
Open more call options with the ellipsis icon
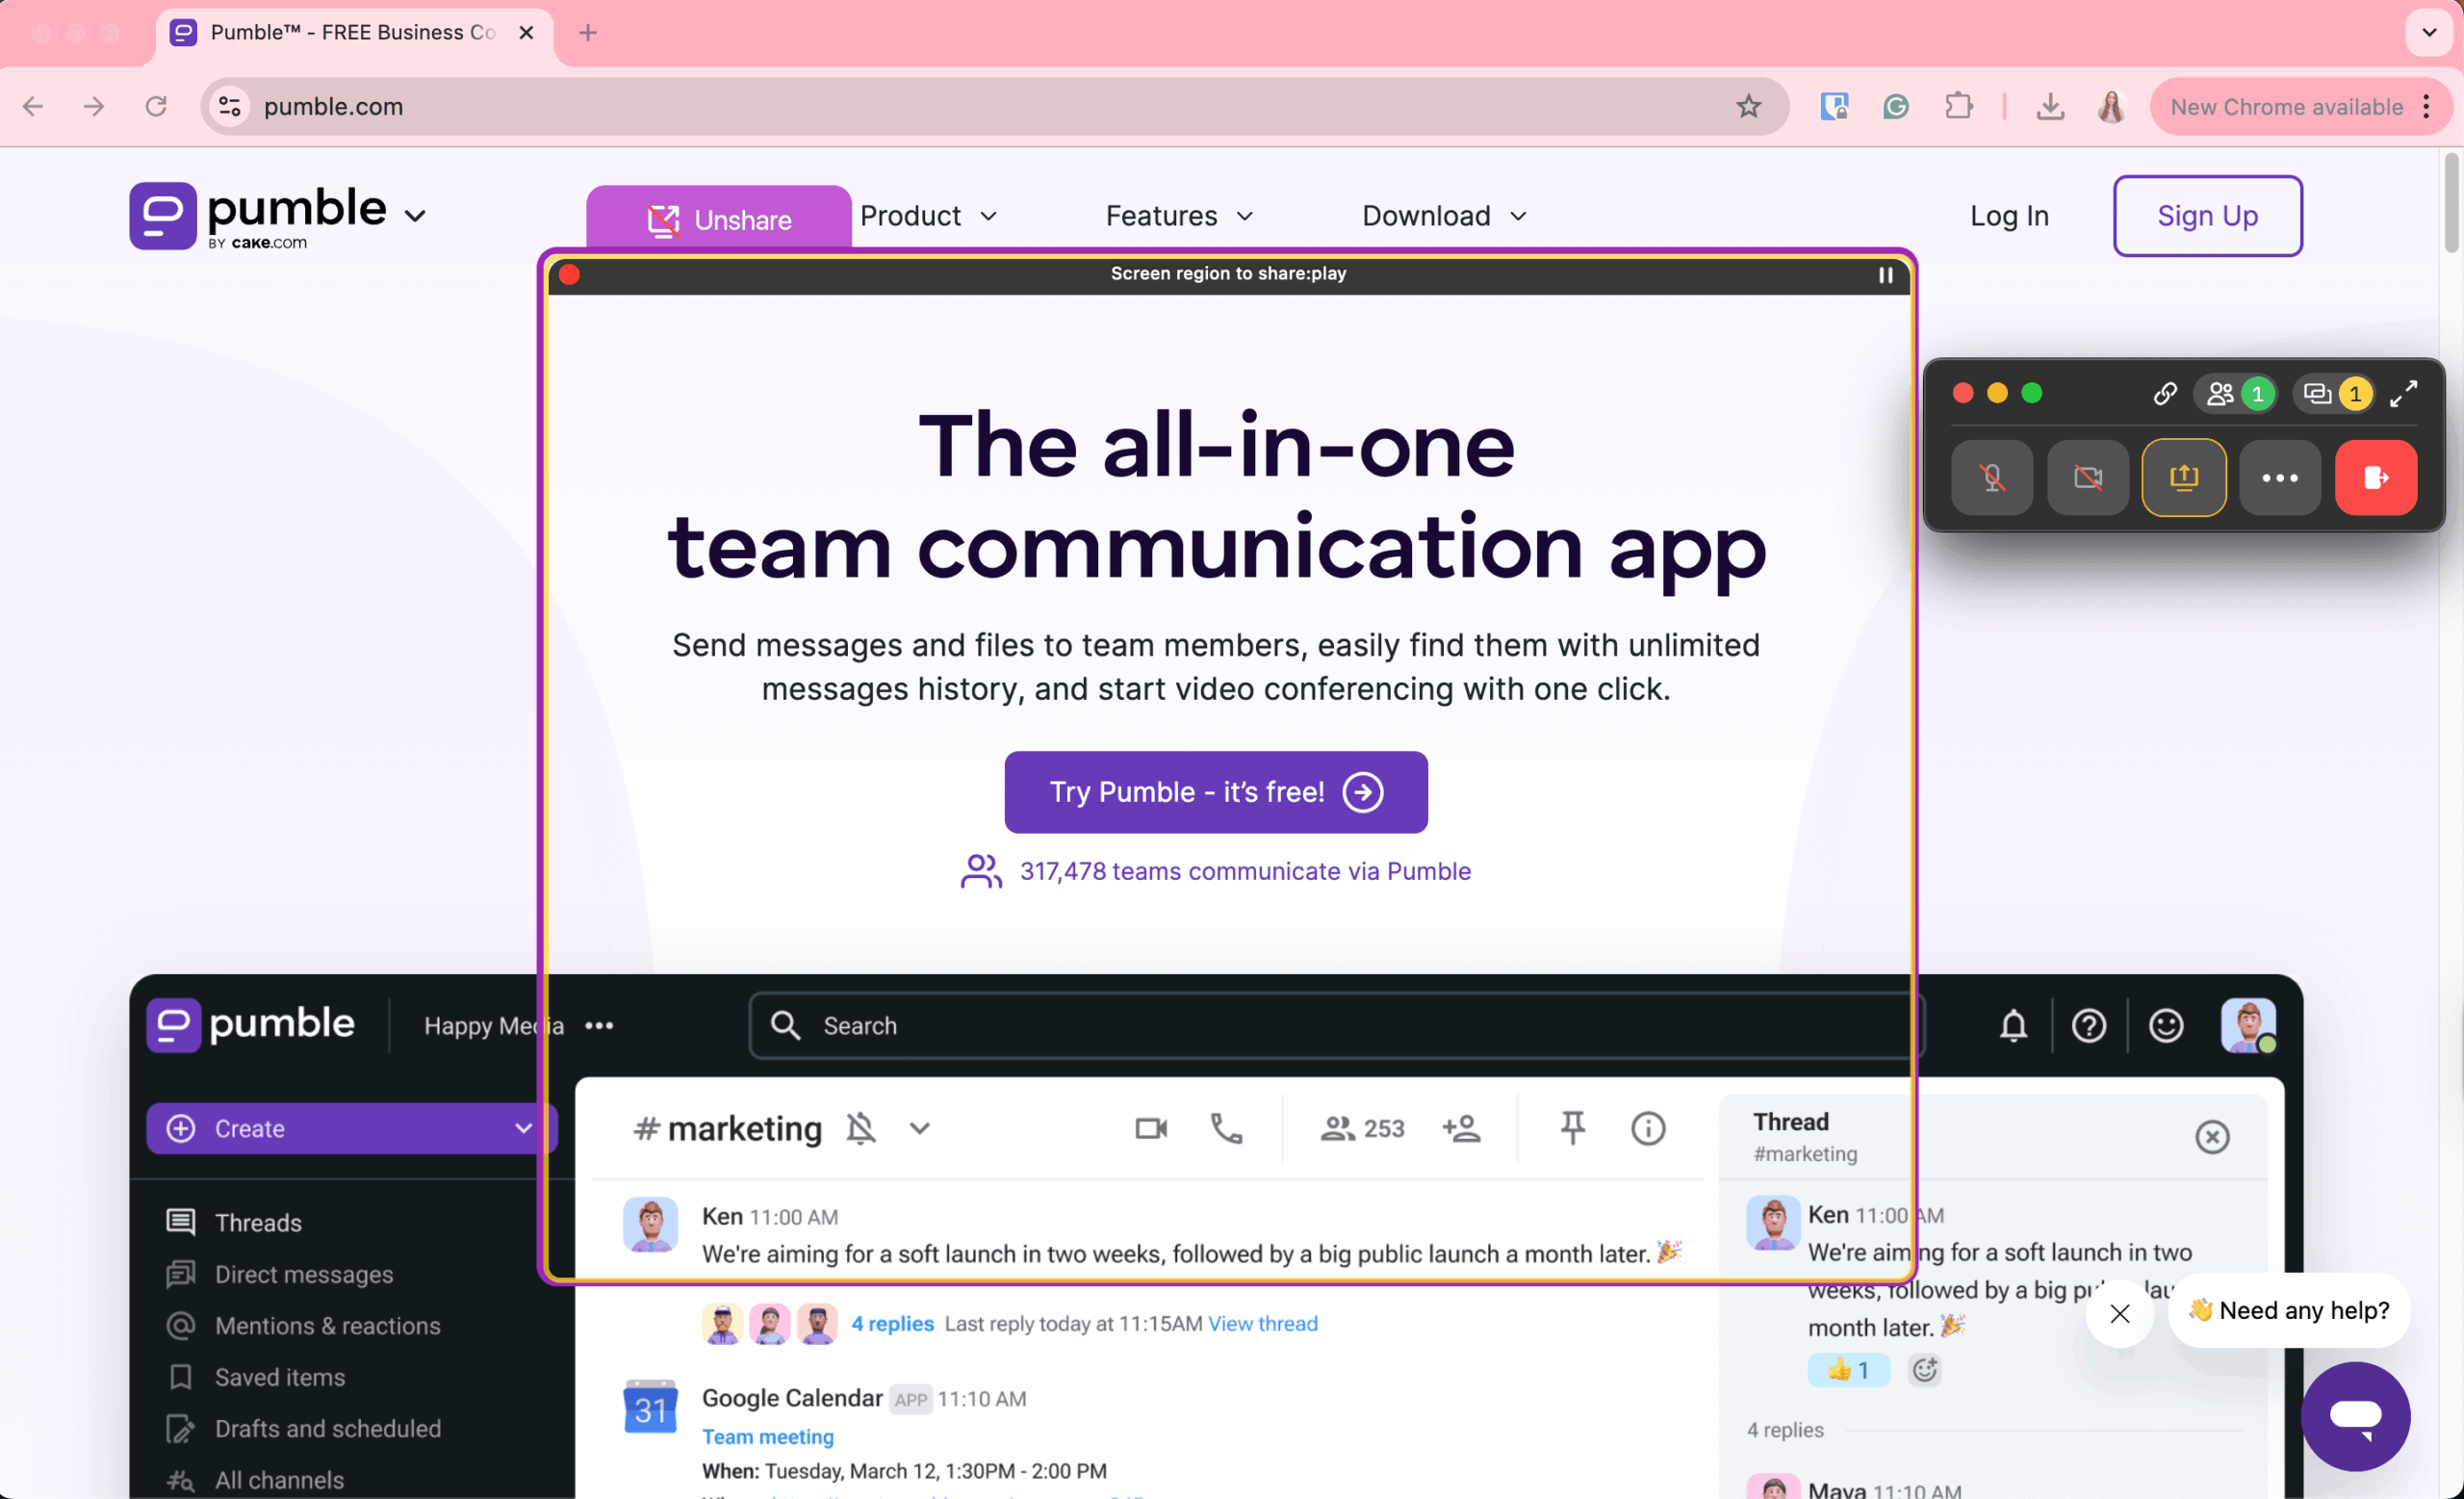pos(2280,478)
